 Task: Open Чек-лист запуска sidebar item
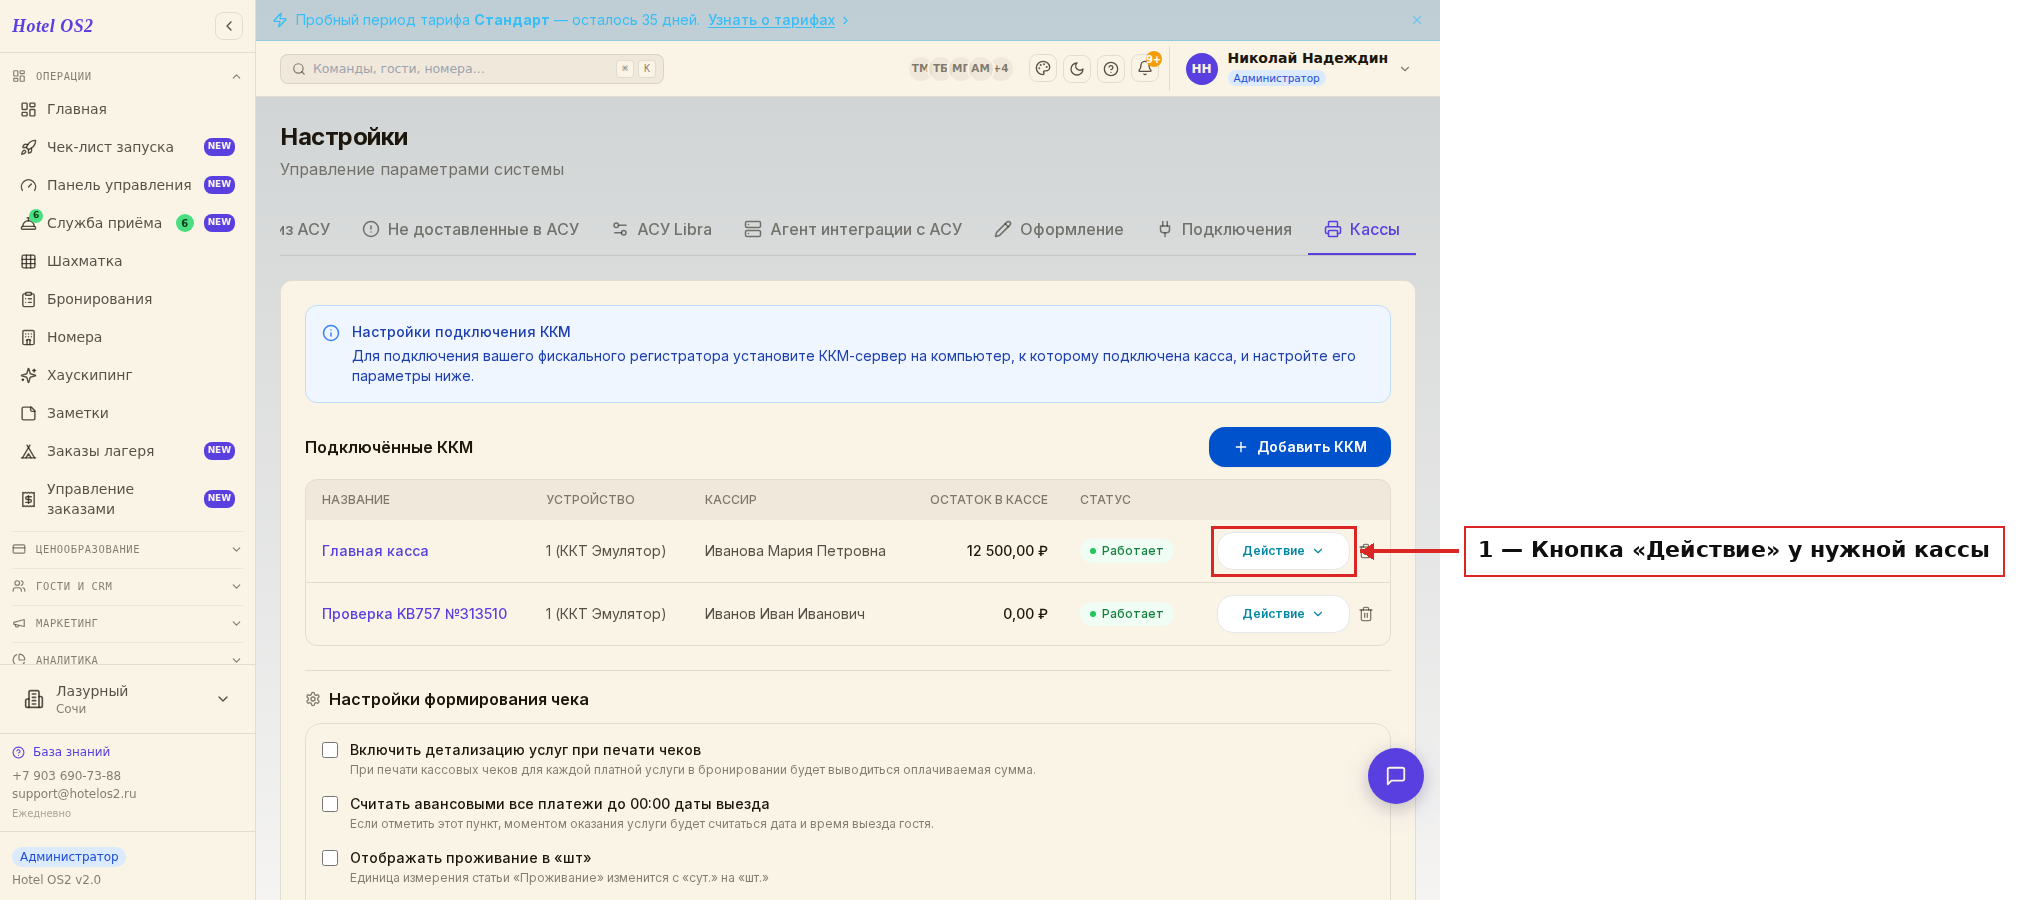[127, 147]
